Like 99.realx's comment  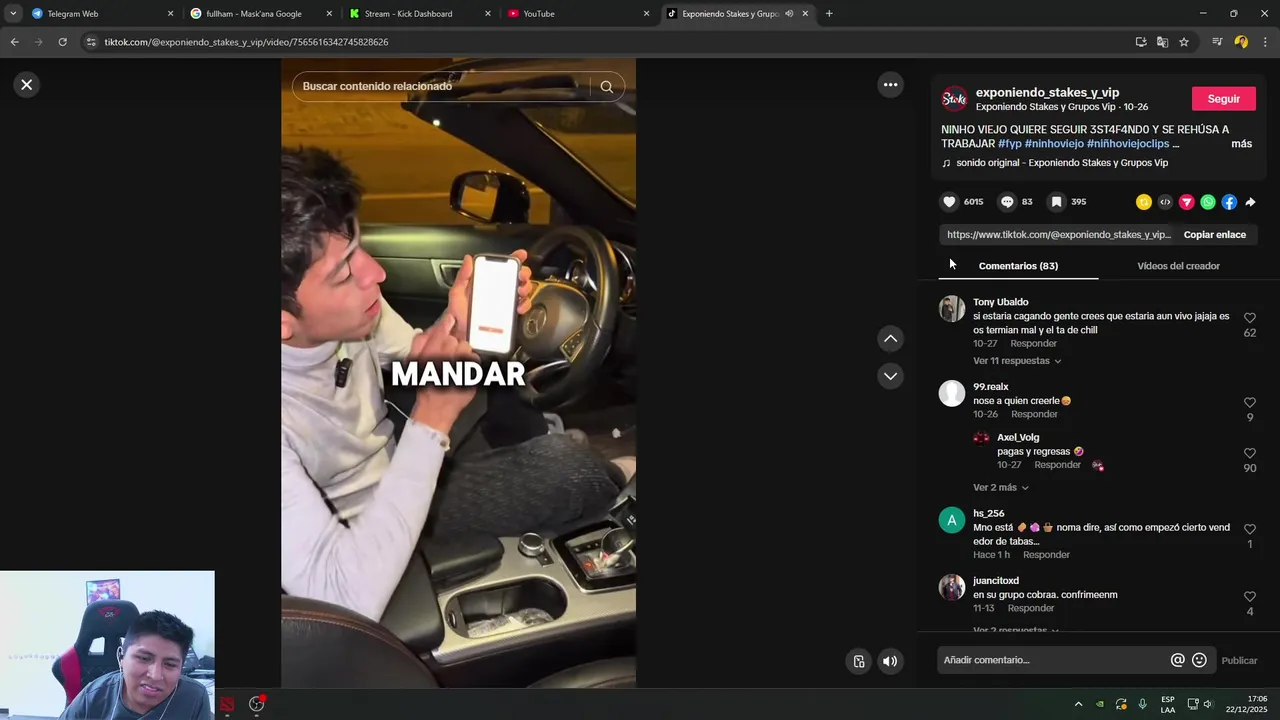tap(1250, 403)
